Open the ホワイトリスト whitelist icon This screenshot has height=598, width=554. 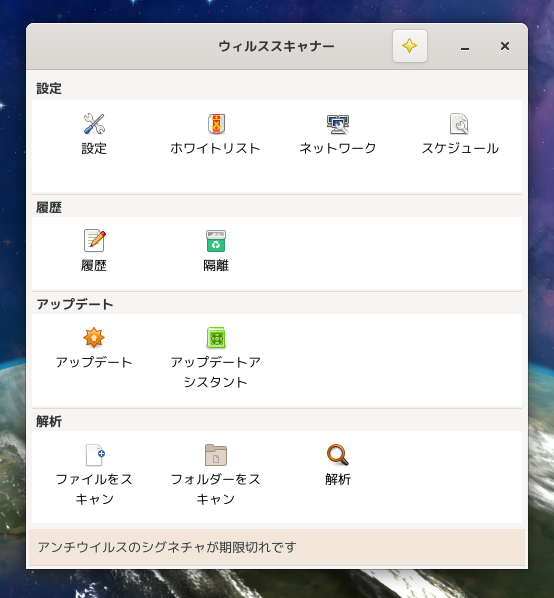[x=216, y=124]
